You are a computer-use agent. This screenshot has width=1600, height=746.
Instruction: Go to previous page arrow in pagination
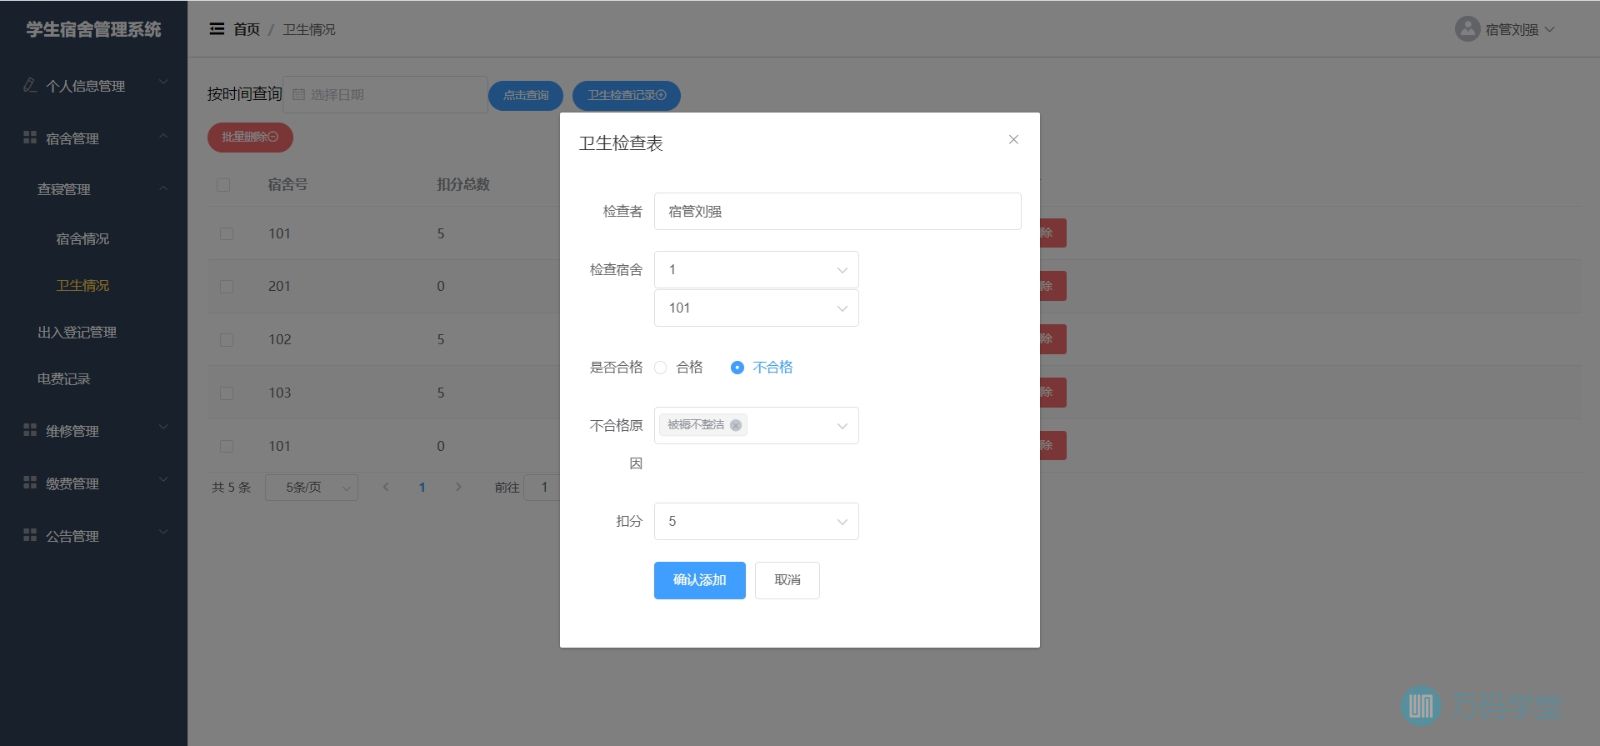pyautogui.click(x=386, y=487)
